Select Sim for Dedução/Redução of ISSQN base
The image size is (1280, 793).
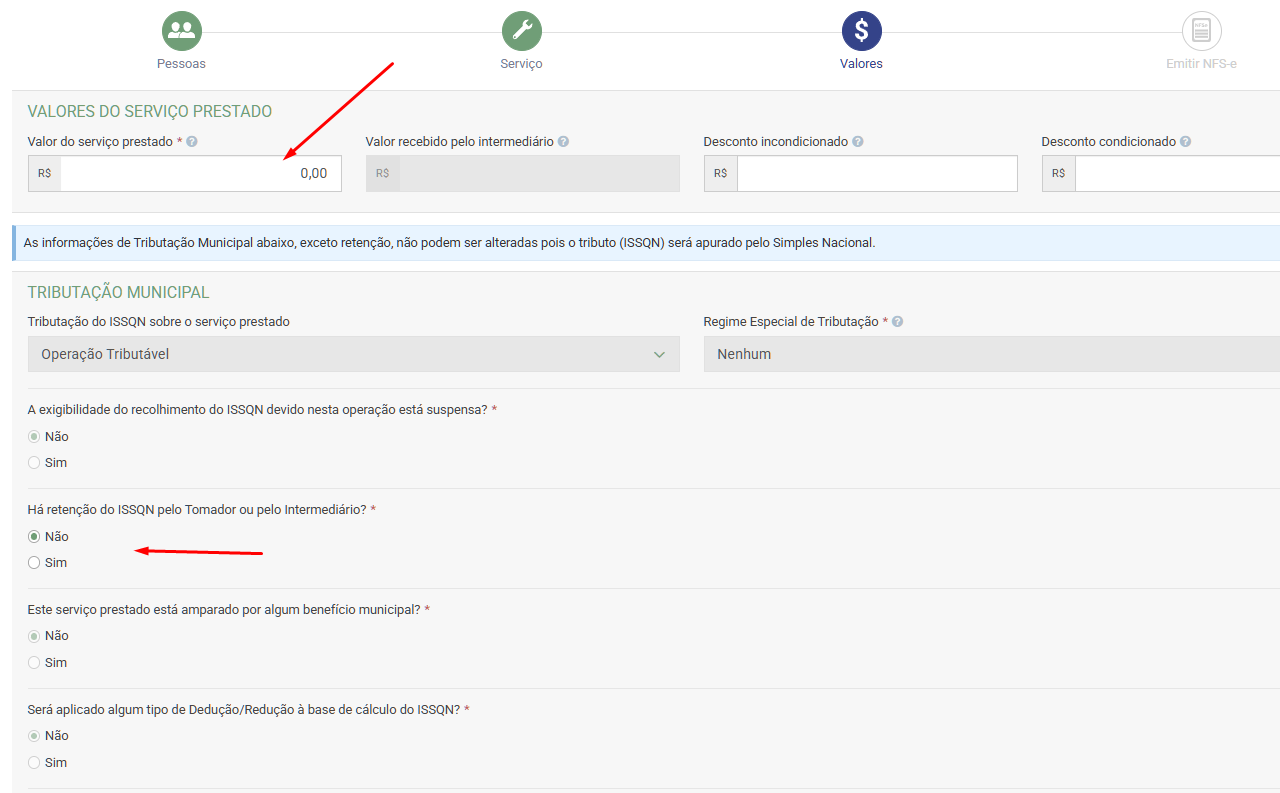pos(34,763)
